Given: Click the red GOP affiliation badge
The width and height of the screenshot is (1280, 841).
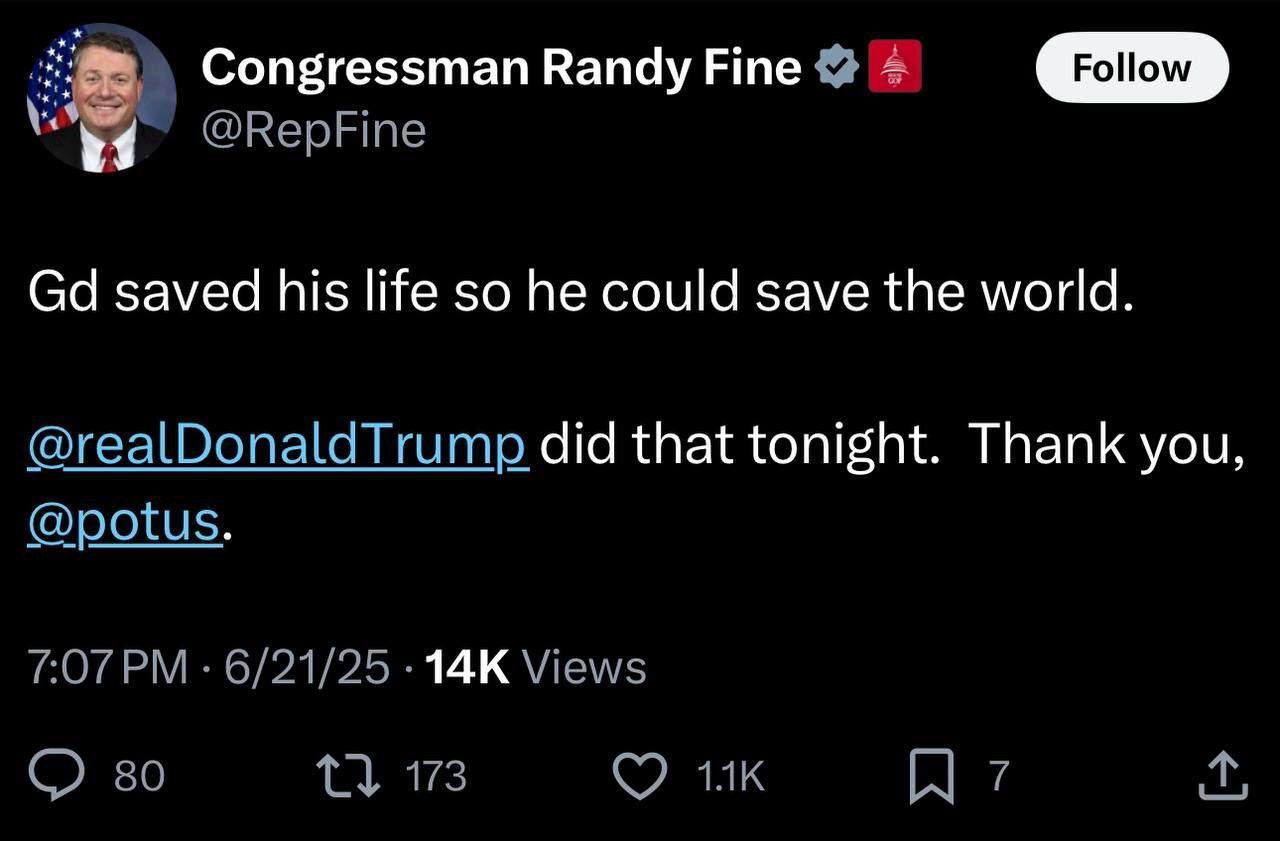Looking at the screenshot, I should (894, 68).
